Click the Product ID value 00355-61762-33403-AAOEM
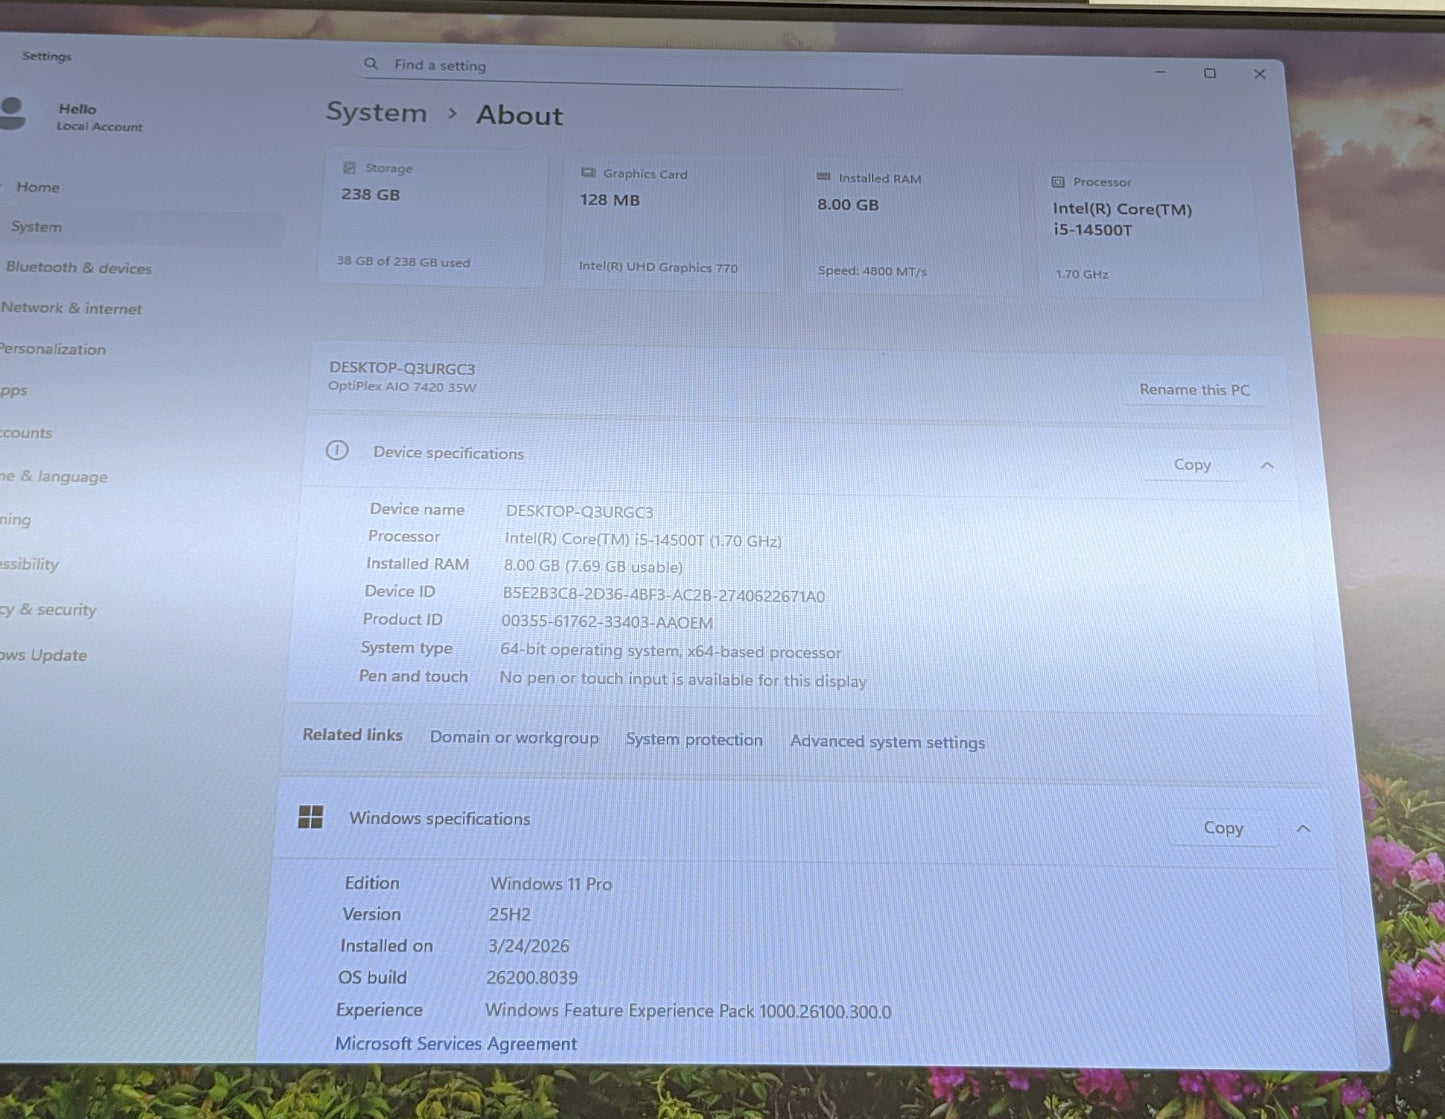The width and height of the screenshot is (1445, 1119). (x=607, y=622)
